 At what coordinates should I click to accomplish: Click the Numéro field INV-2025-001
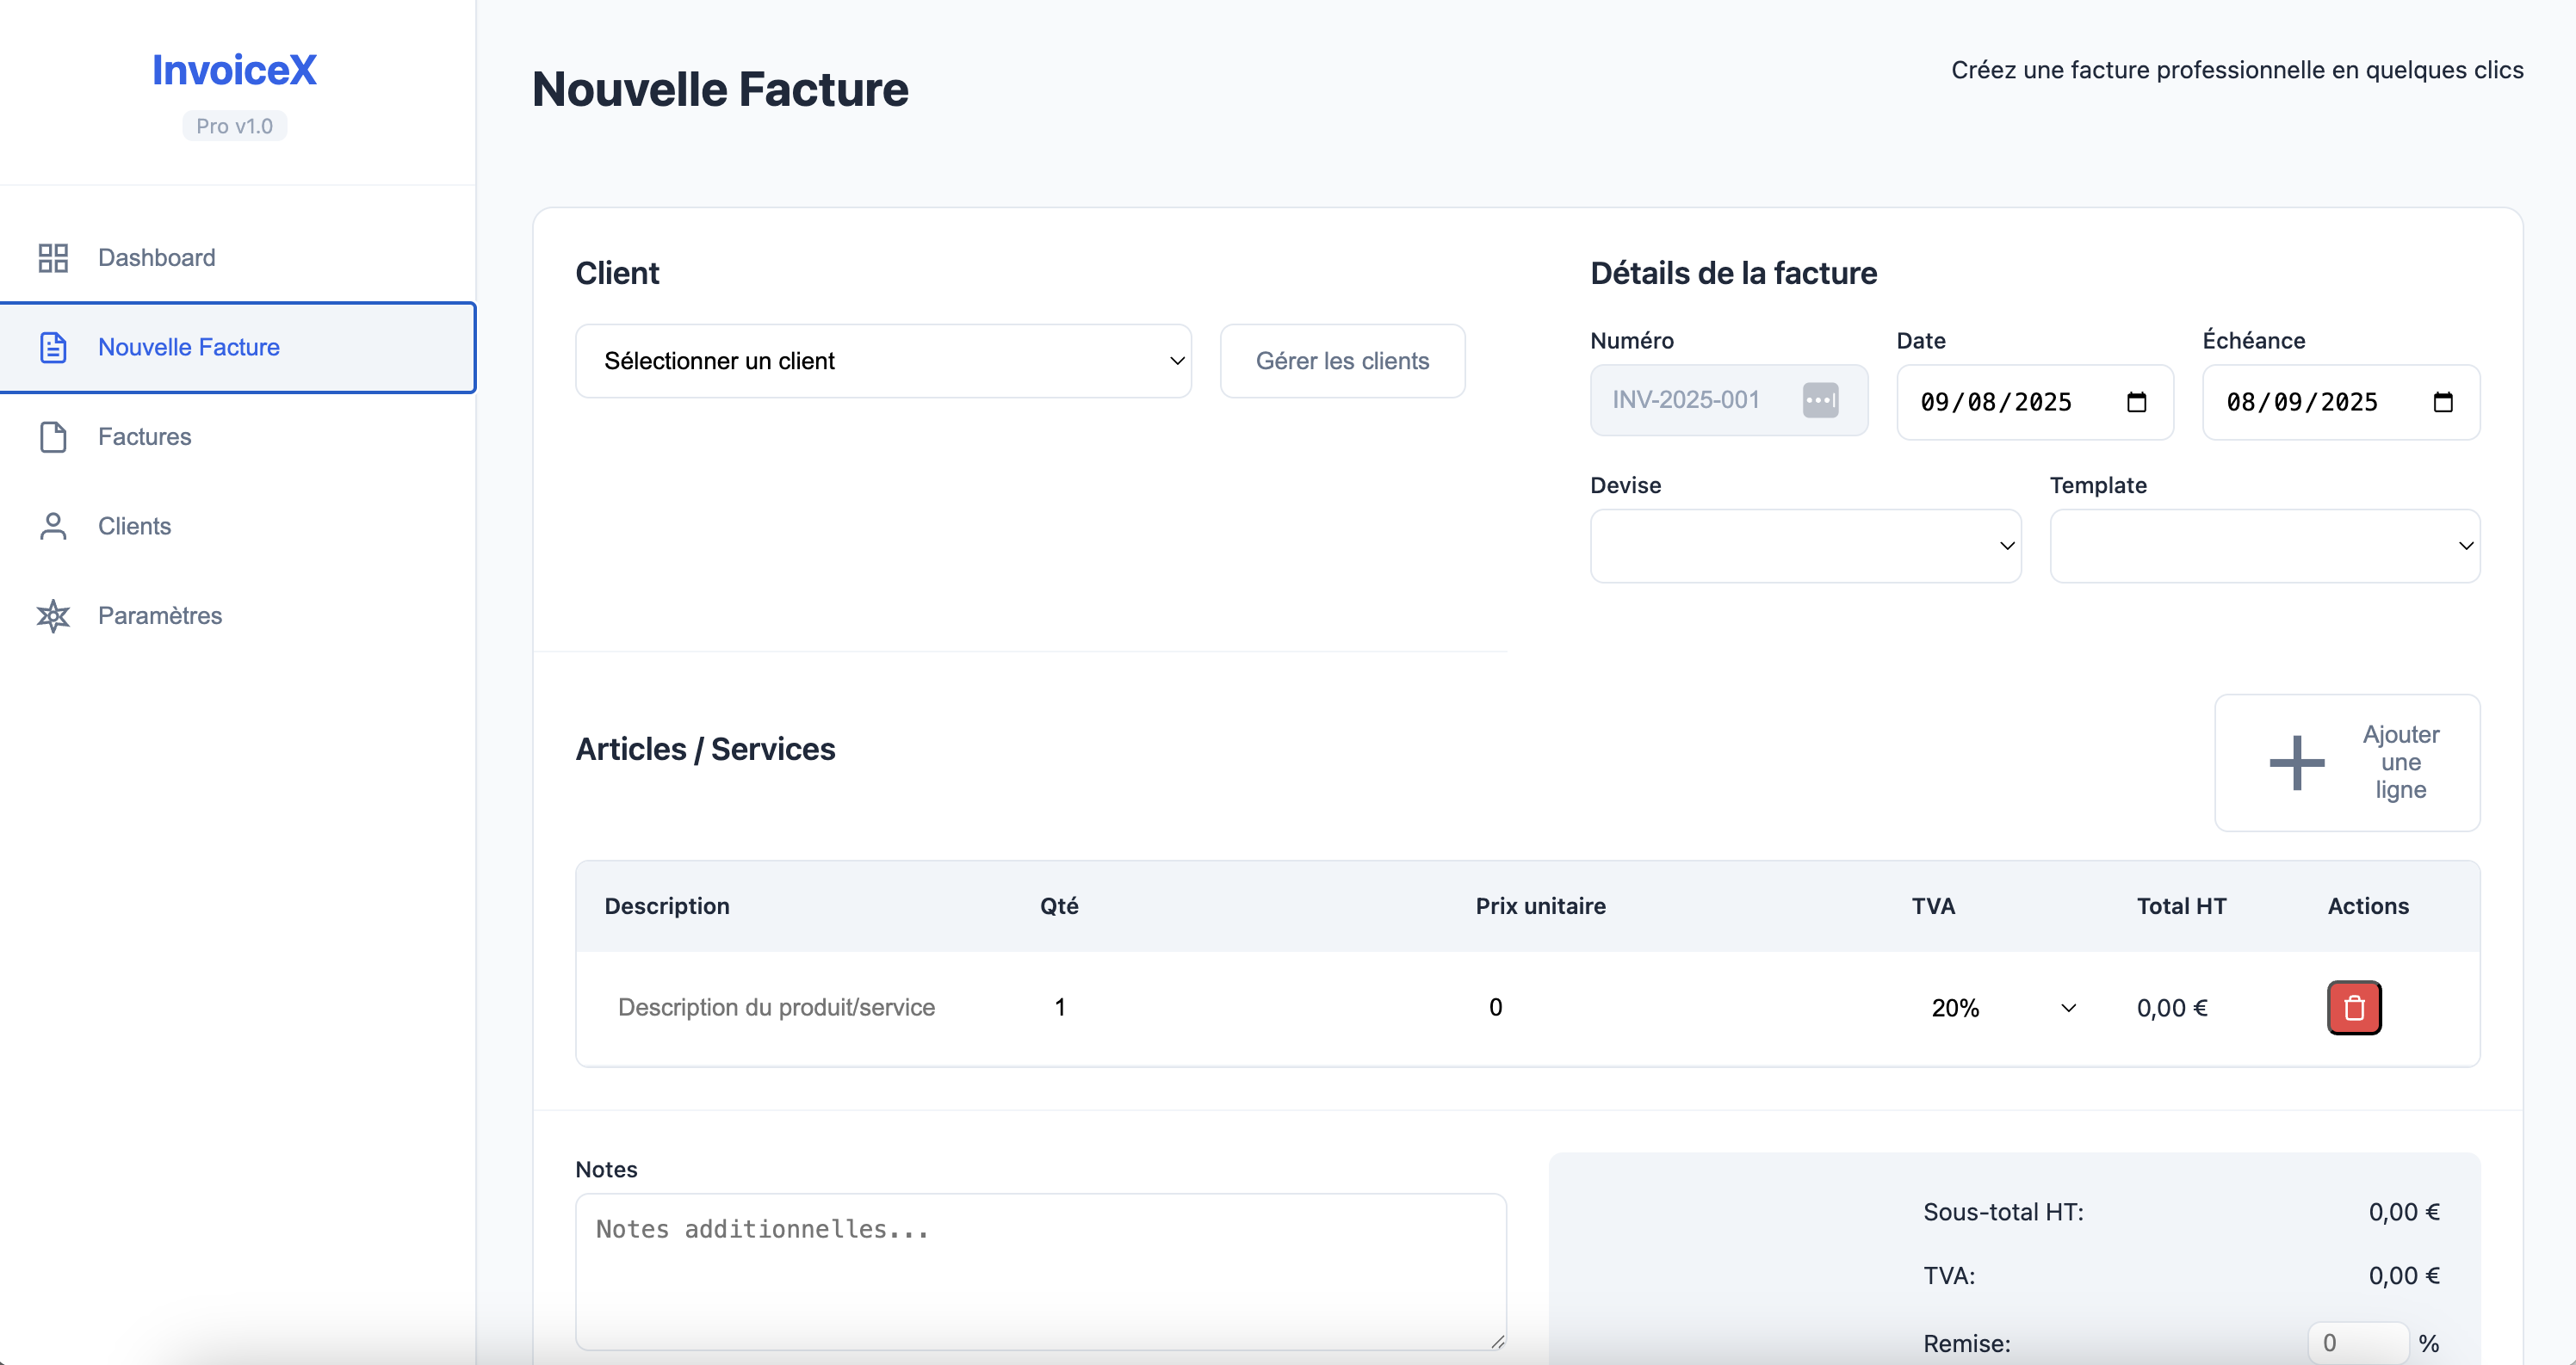tap(1728, 400)
